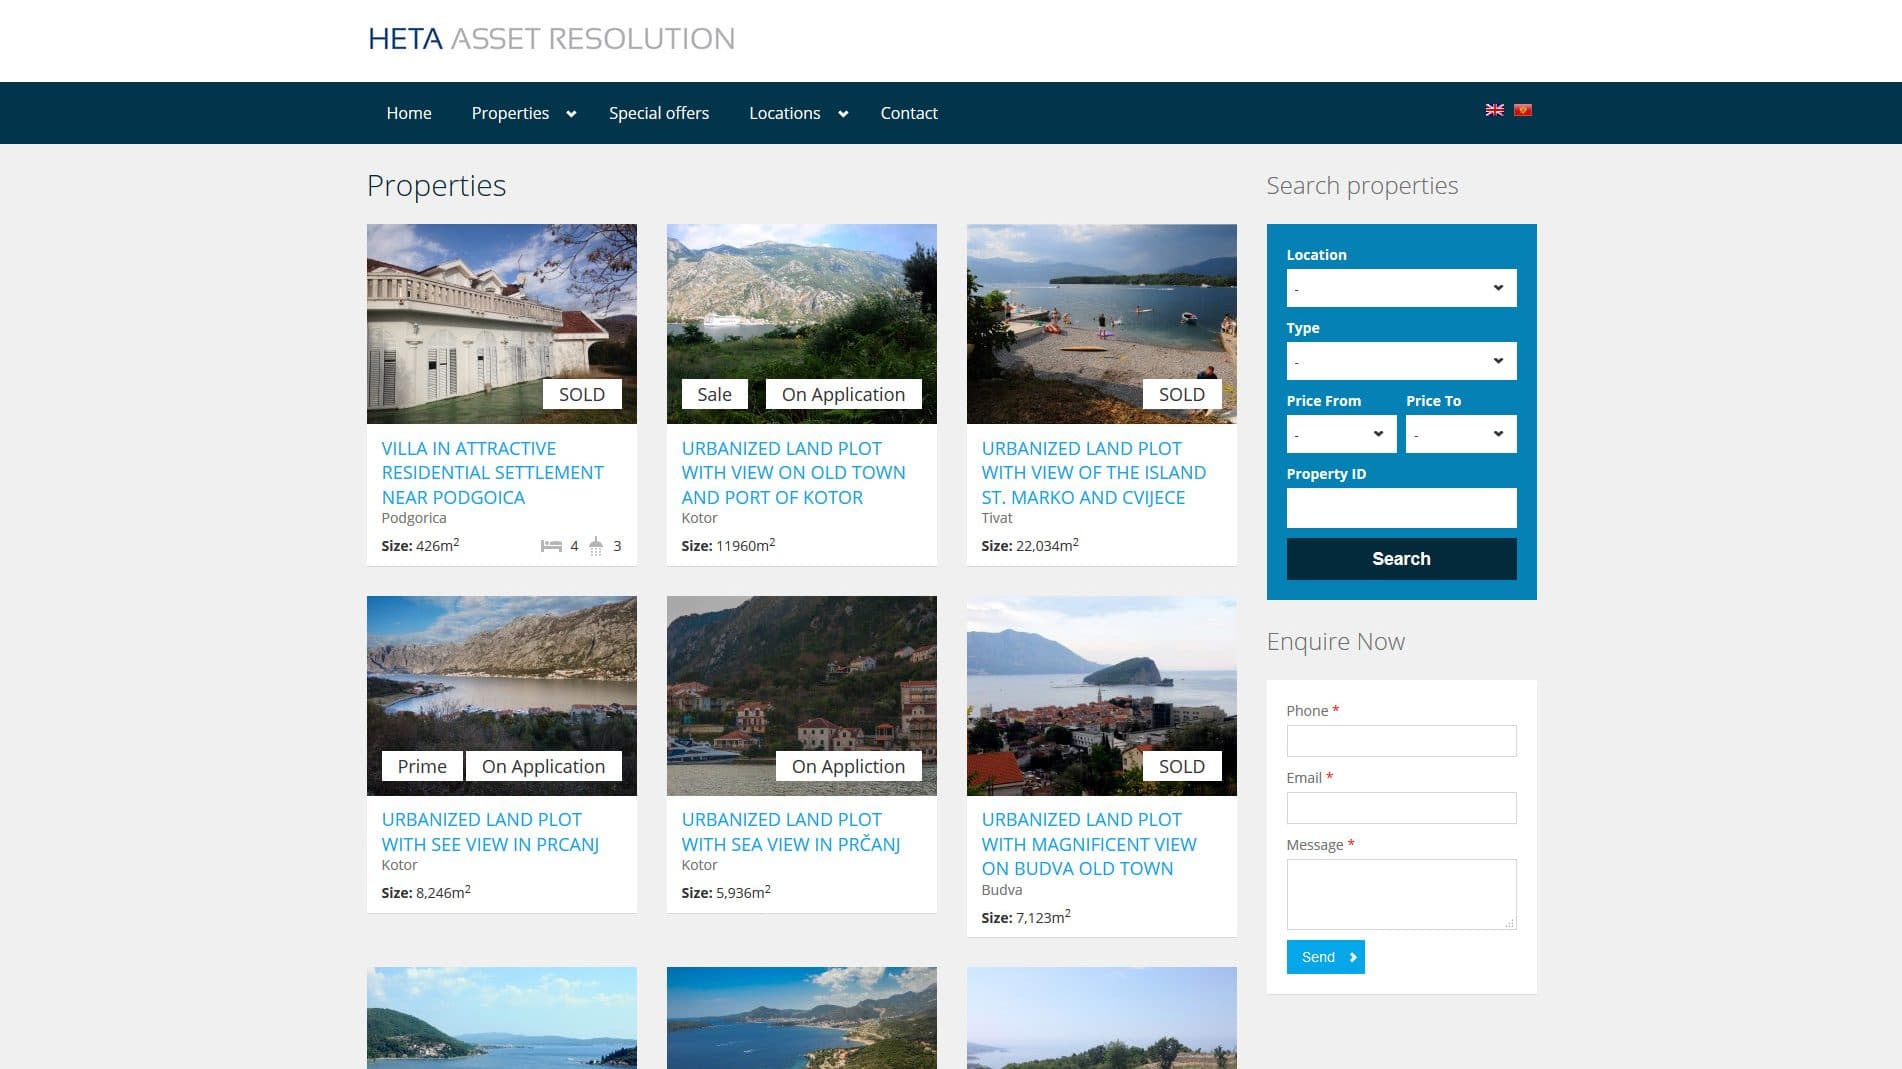Open the Location dropdown in search panel

[1401, 288]
